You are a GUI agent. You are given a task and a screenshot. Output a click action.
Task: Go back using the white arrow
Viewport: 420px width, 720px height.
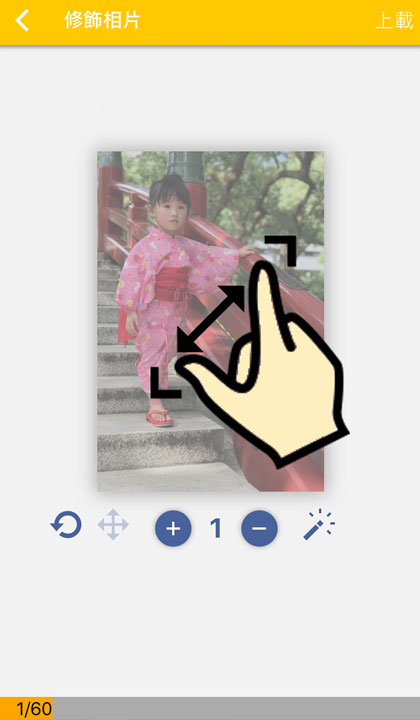pyautogui.click(x=22, y=21)
